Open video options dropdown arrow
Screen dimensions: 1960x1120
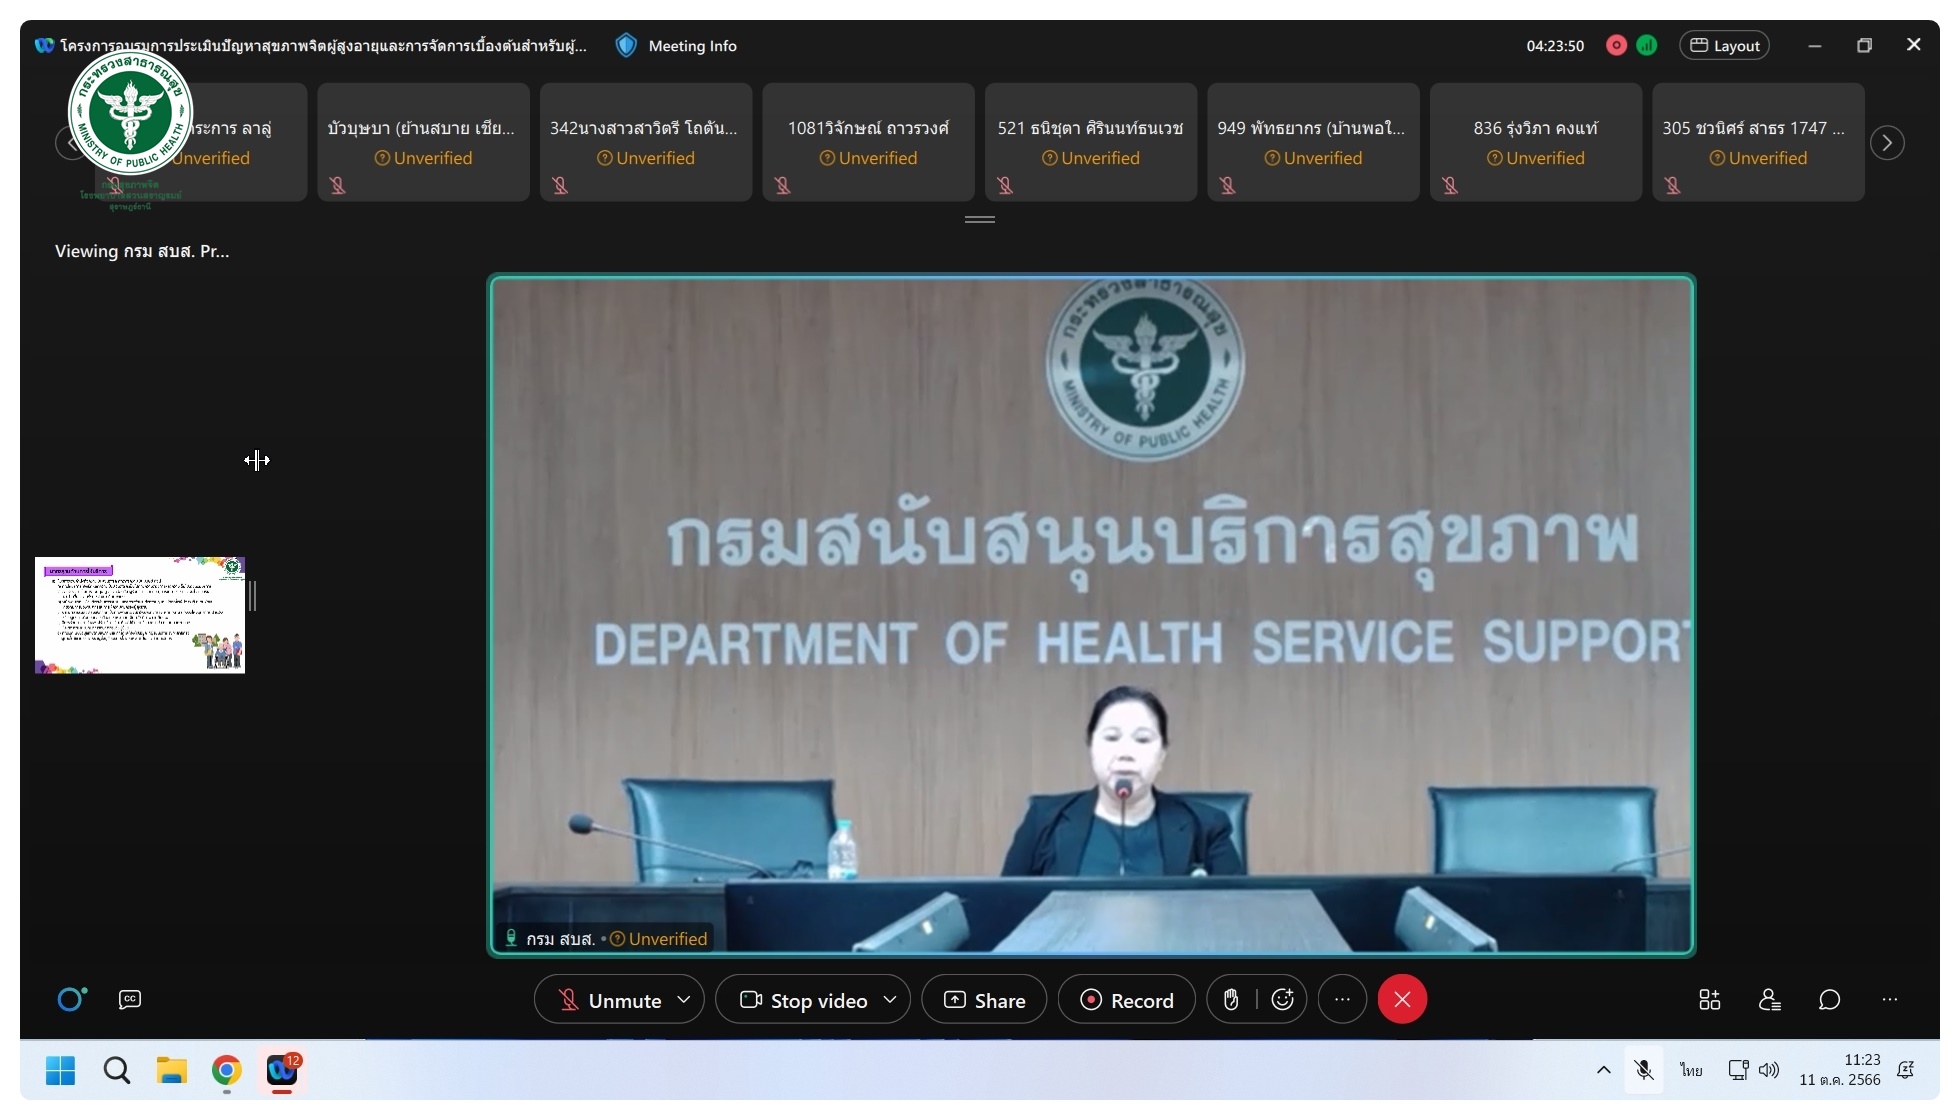(890, 1000)
